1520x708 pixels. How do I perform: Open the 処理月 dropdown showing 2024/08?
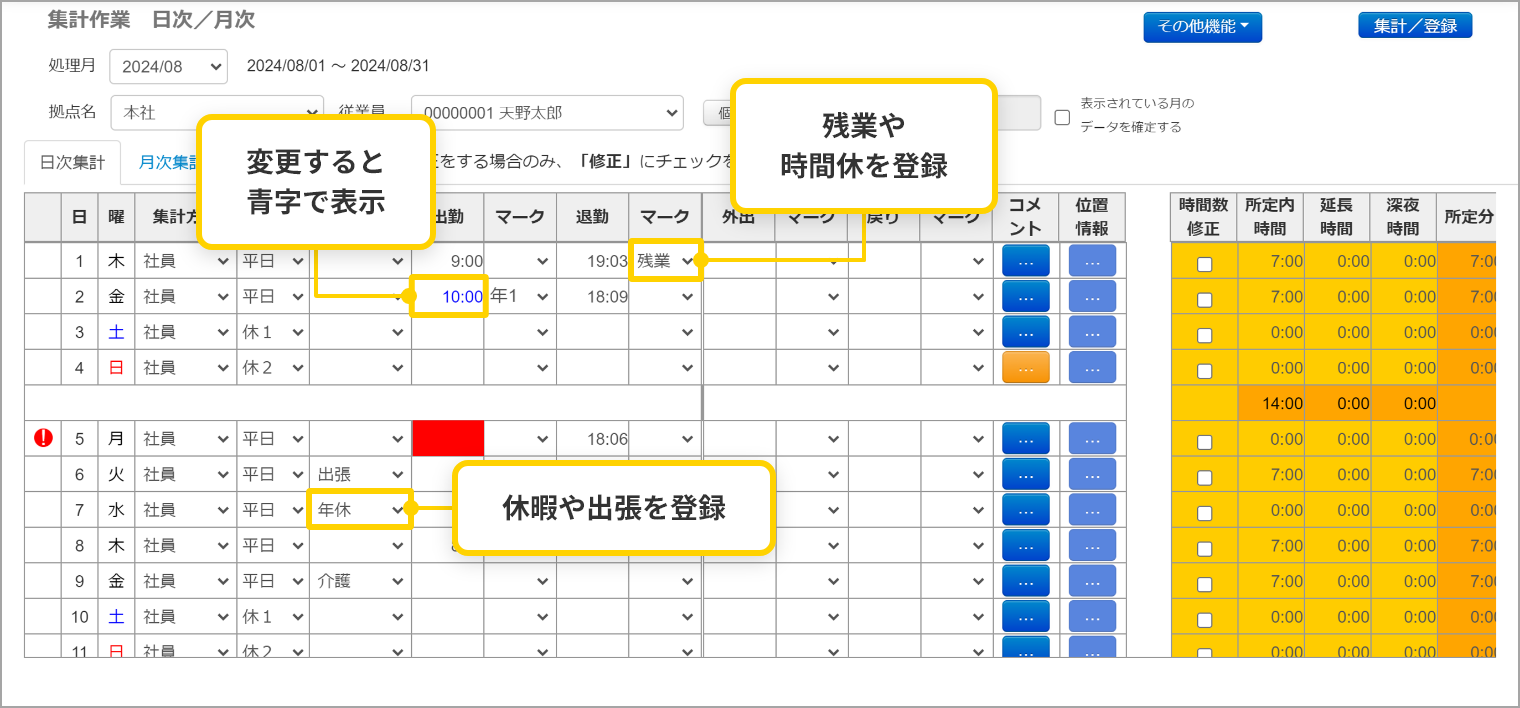pos(168,66)
